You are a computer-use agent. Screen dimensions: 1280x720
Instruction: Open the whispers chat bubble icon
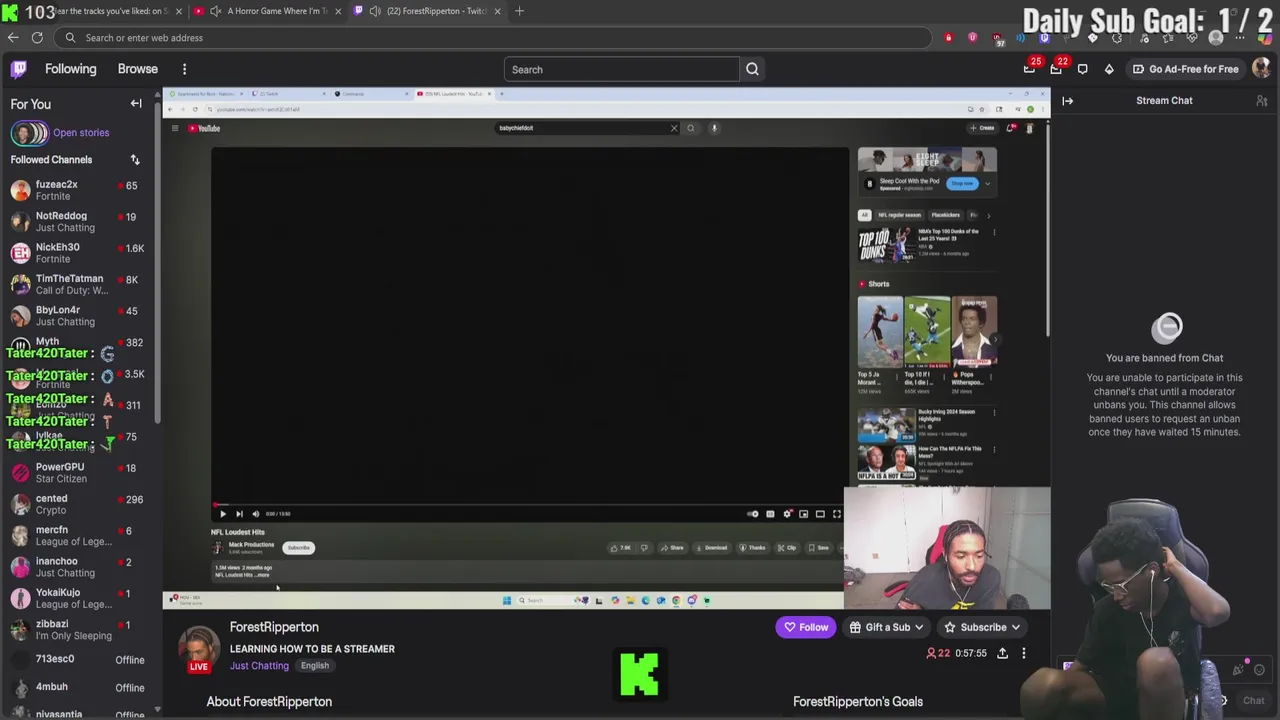(1082, 69)
